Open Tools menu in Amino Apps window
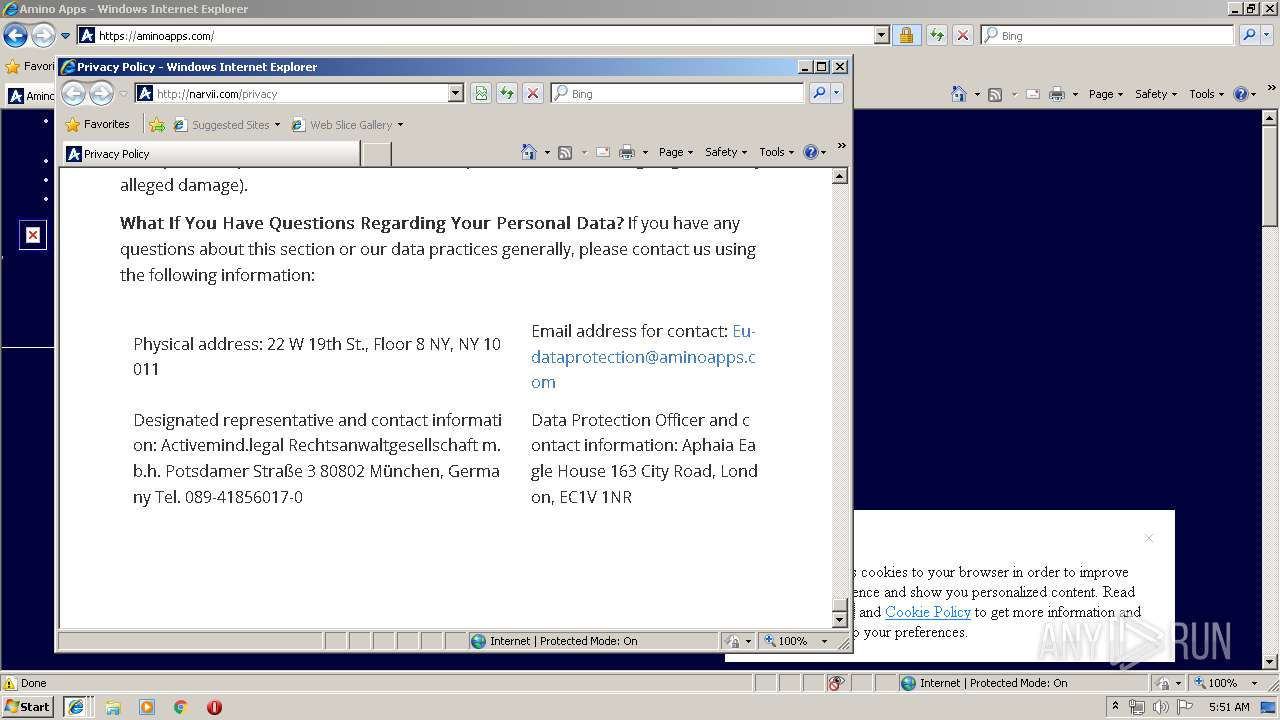 (1207, 94)
